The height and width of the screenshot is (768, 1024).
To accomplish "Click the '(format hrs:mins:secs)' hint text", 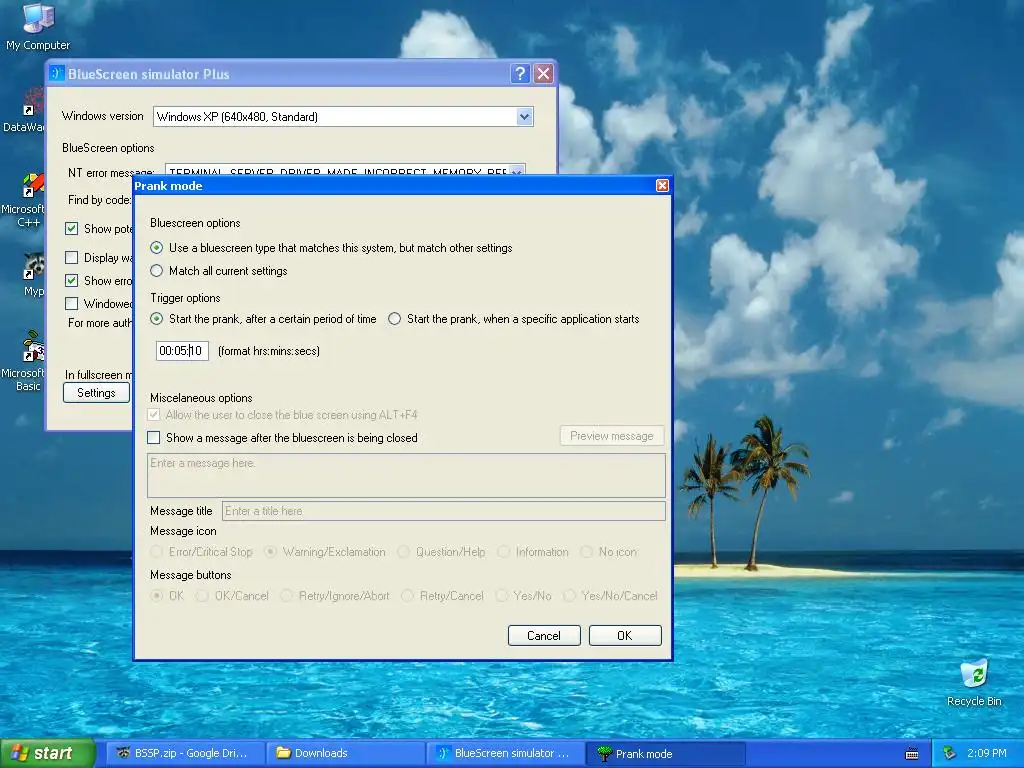I will point(269,351).
